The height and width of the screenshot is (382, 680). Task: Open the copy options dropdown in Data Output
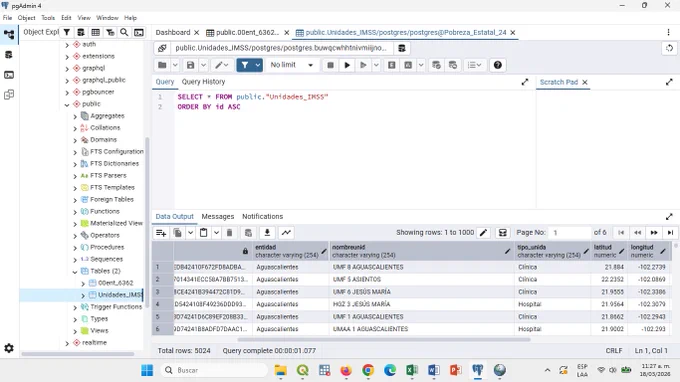(190, 233)
